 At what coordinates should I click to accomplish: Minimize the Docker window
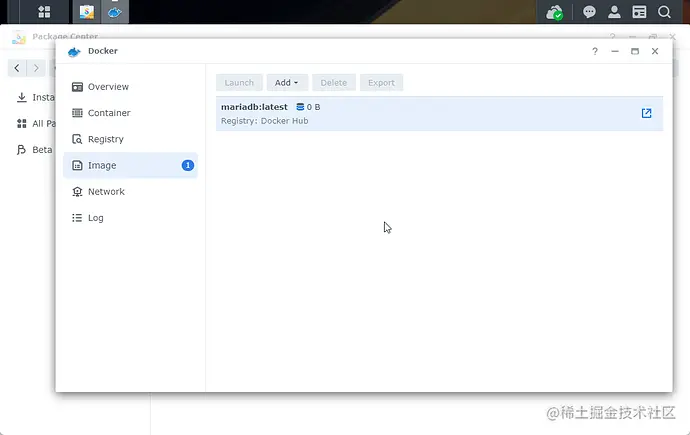point(615,51)
